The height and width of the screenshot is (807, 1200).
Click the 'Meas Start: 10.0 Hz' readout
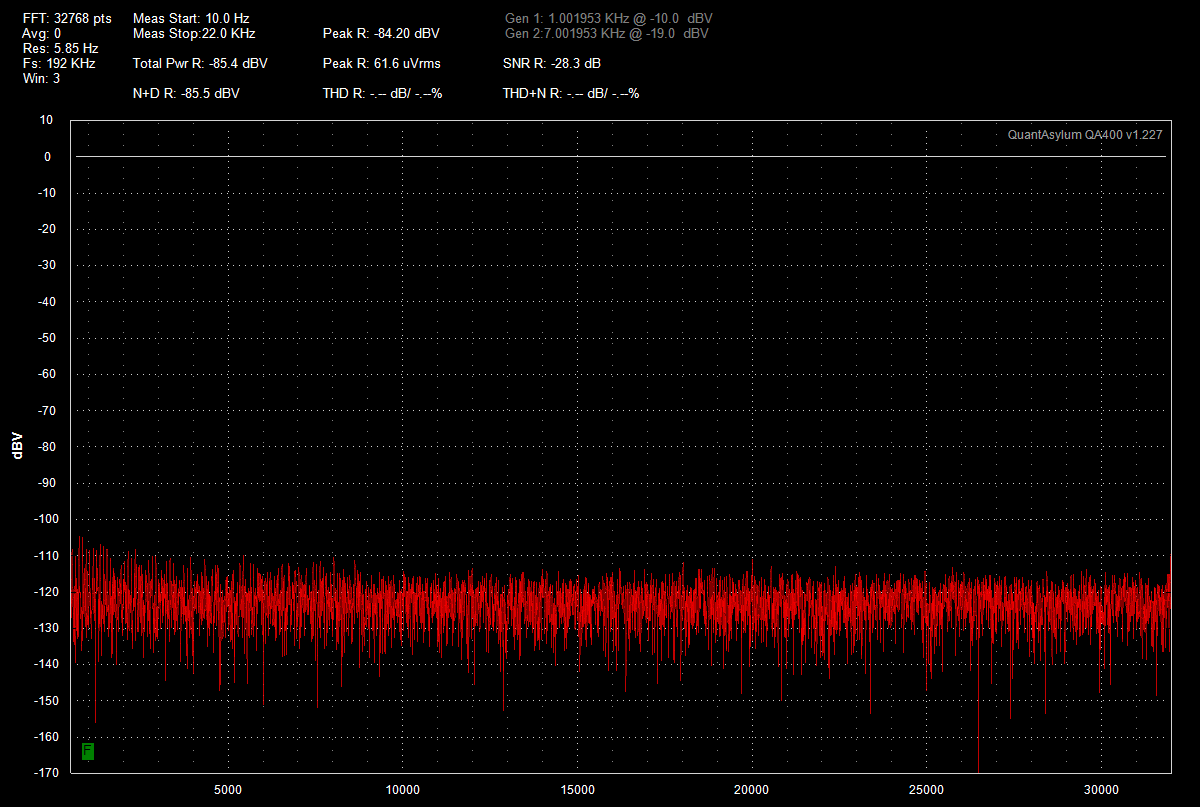click(191, 19)
